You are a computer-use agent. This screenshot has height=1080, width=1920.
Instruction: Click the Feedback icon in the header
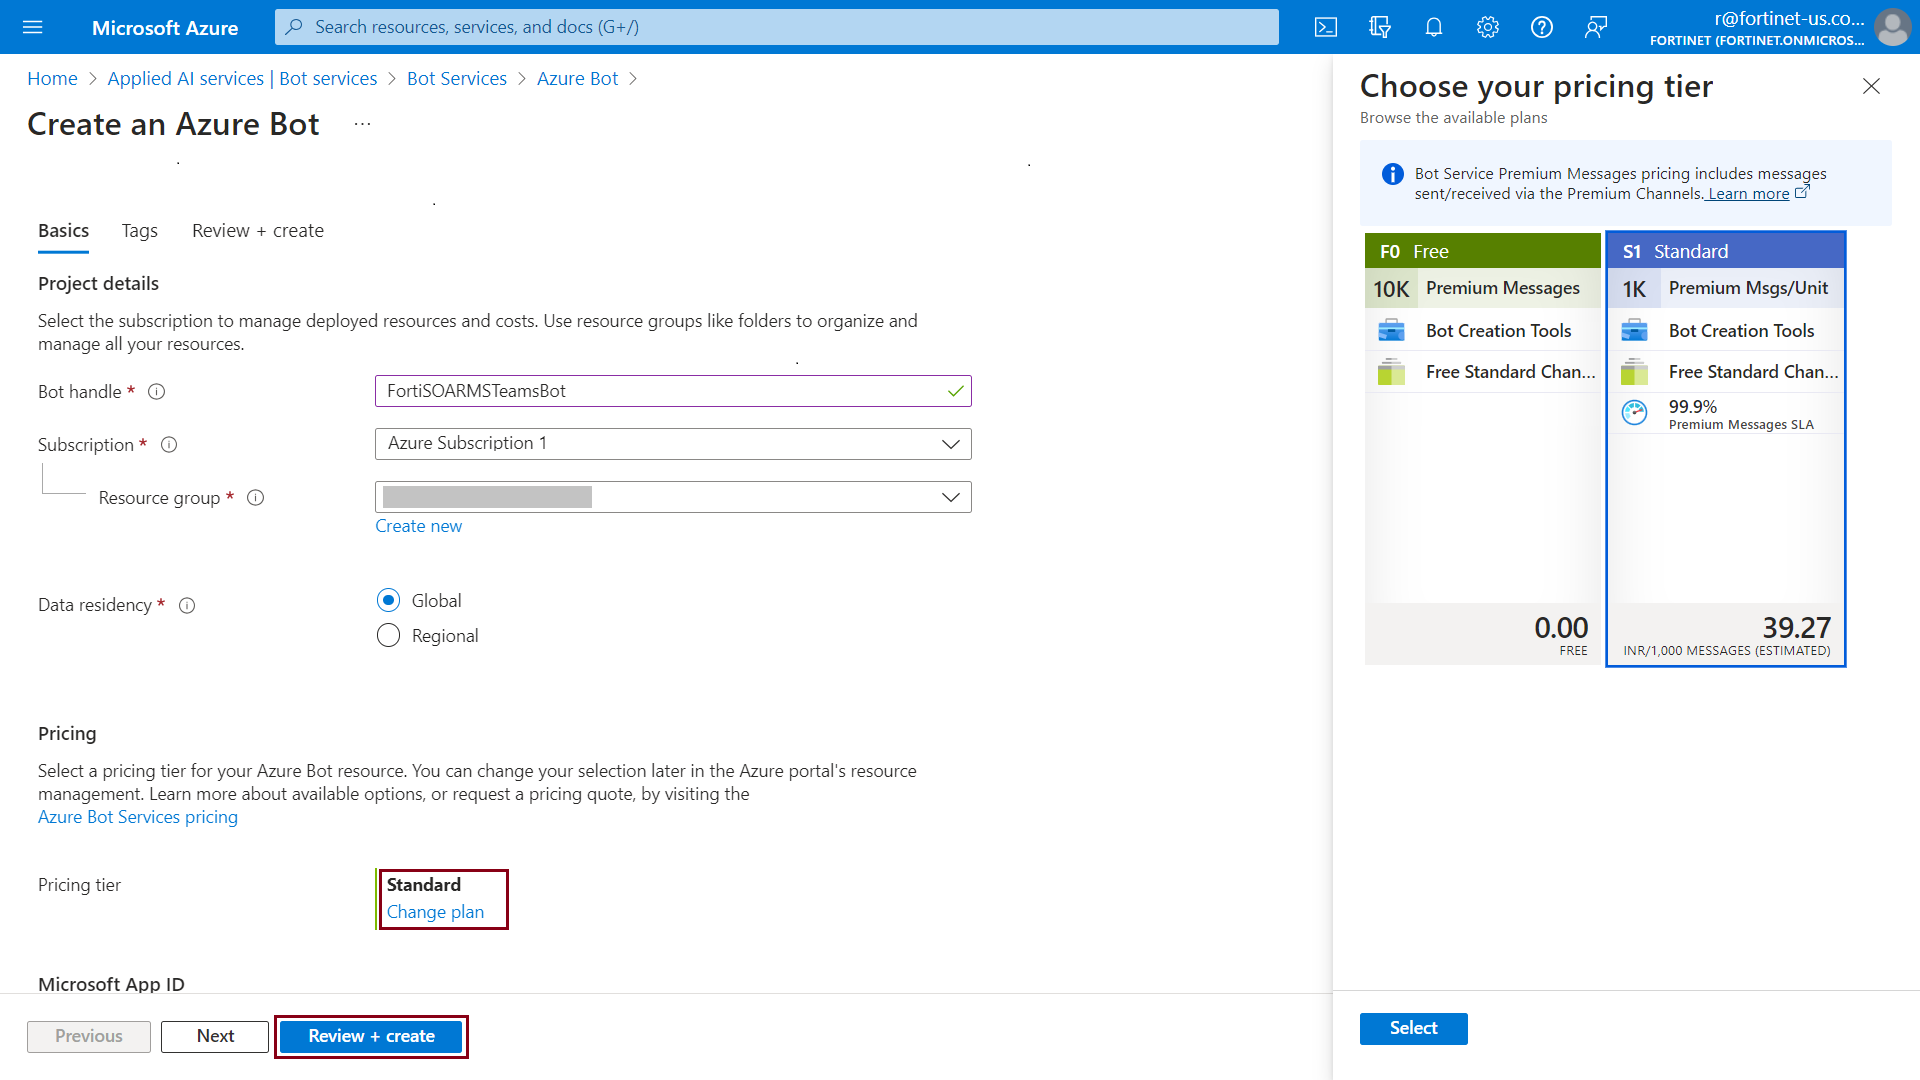(x=1596, y=27)
